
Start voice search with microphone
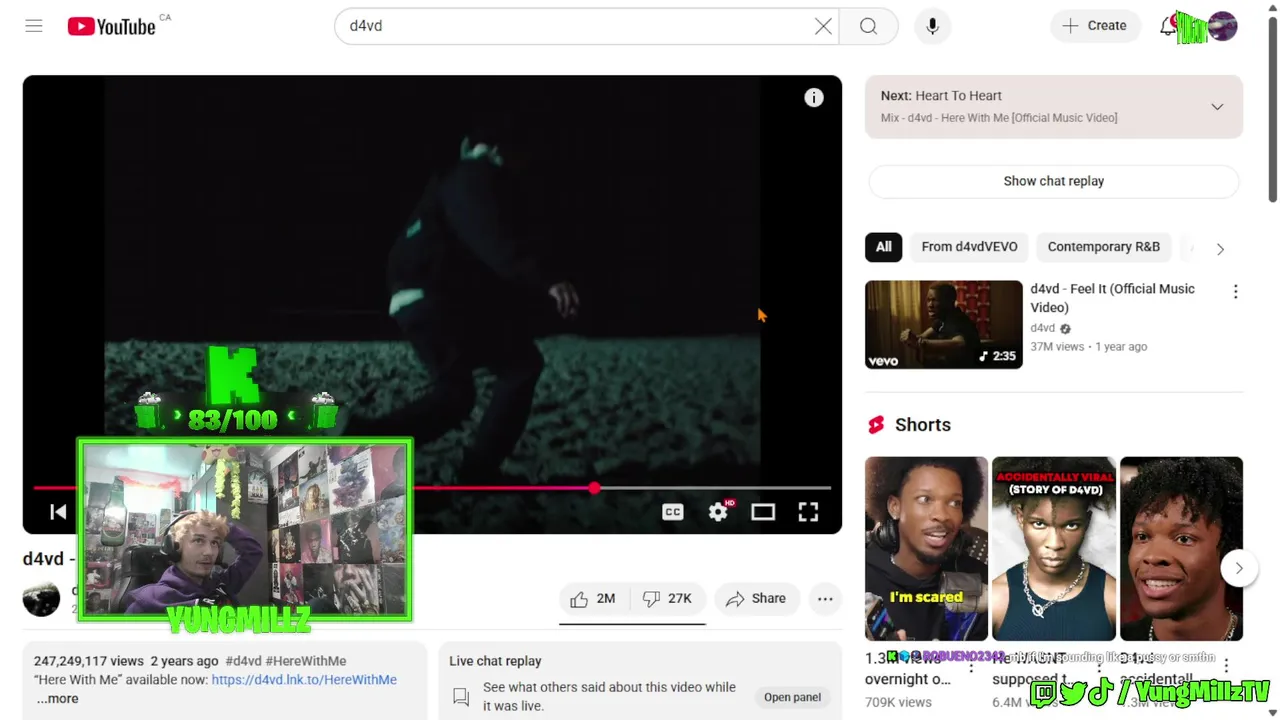932,26
